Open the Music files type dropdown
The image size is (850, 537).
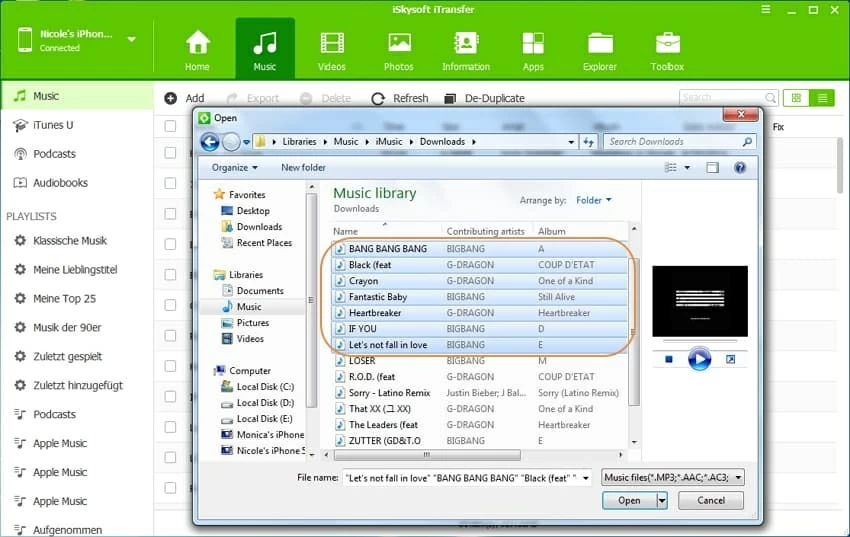click(674, 478)
